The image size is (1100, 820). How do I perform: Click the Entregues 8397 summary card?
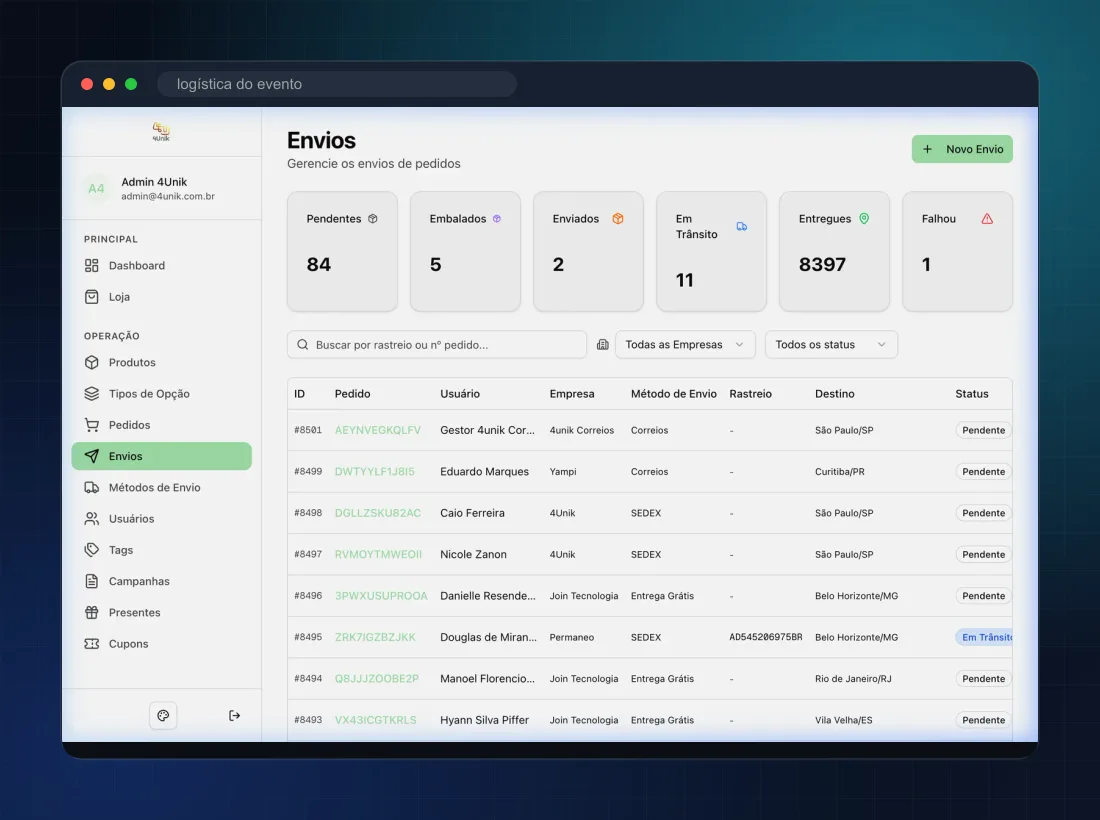(834, 251)
